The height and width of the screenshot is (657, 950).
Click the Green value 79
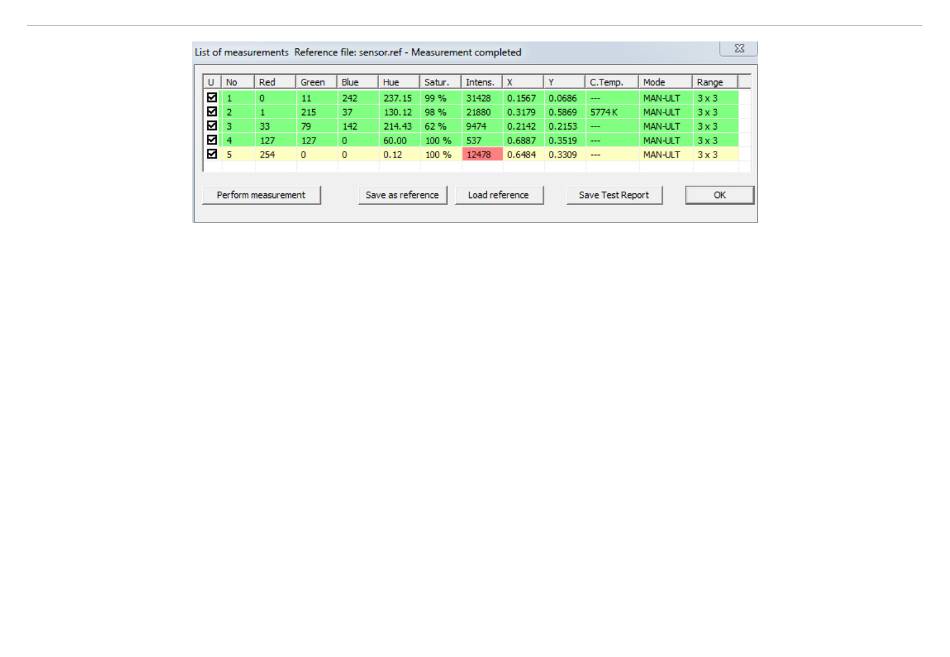point(306,126)
